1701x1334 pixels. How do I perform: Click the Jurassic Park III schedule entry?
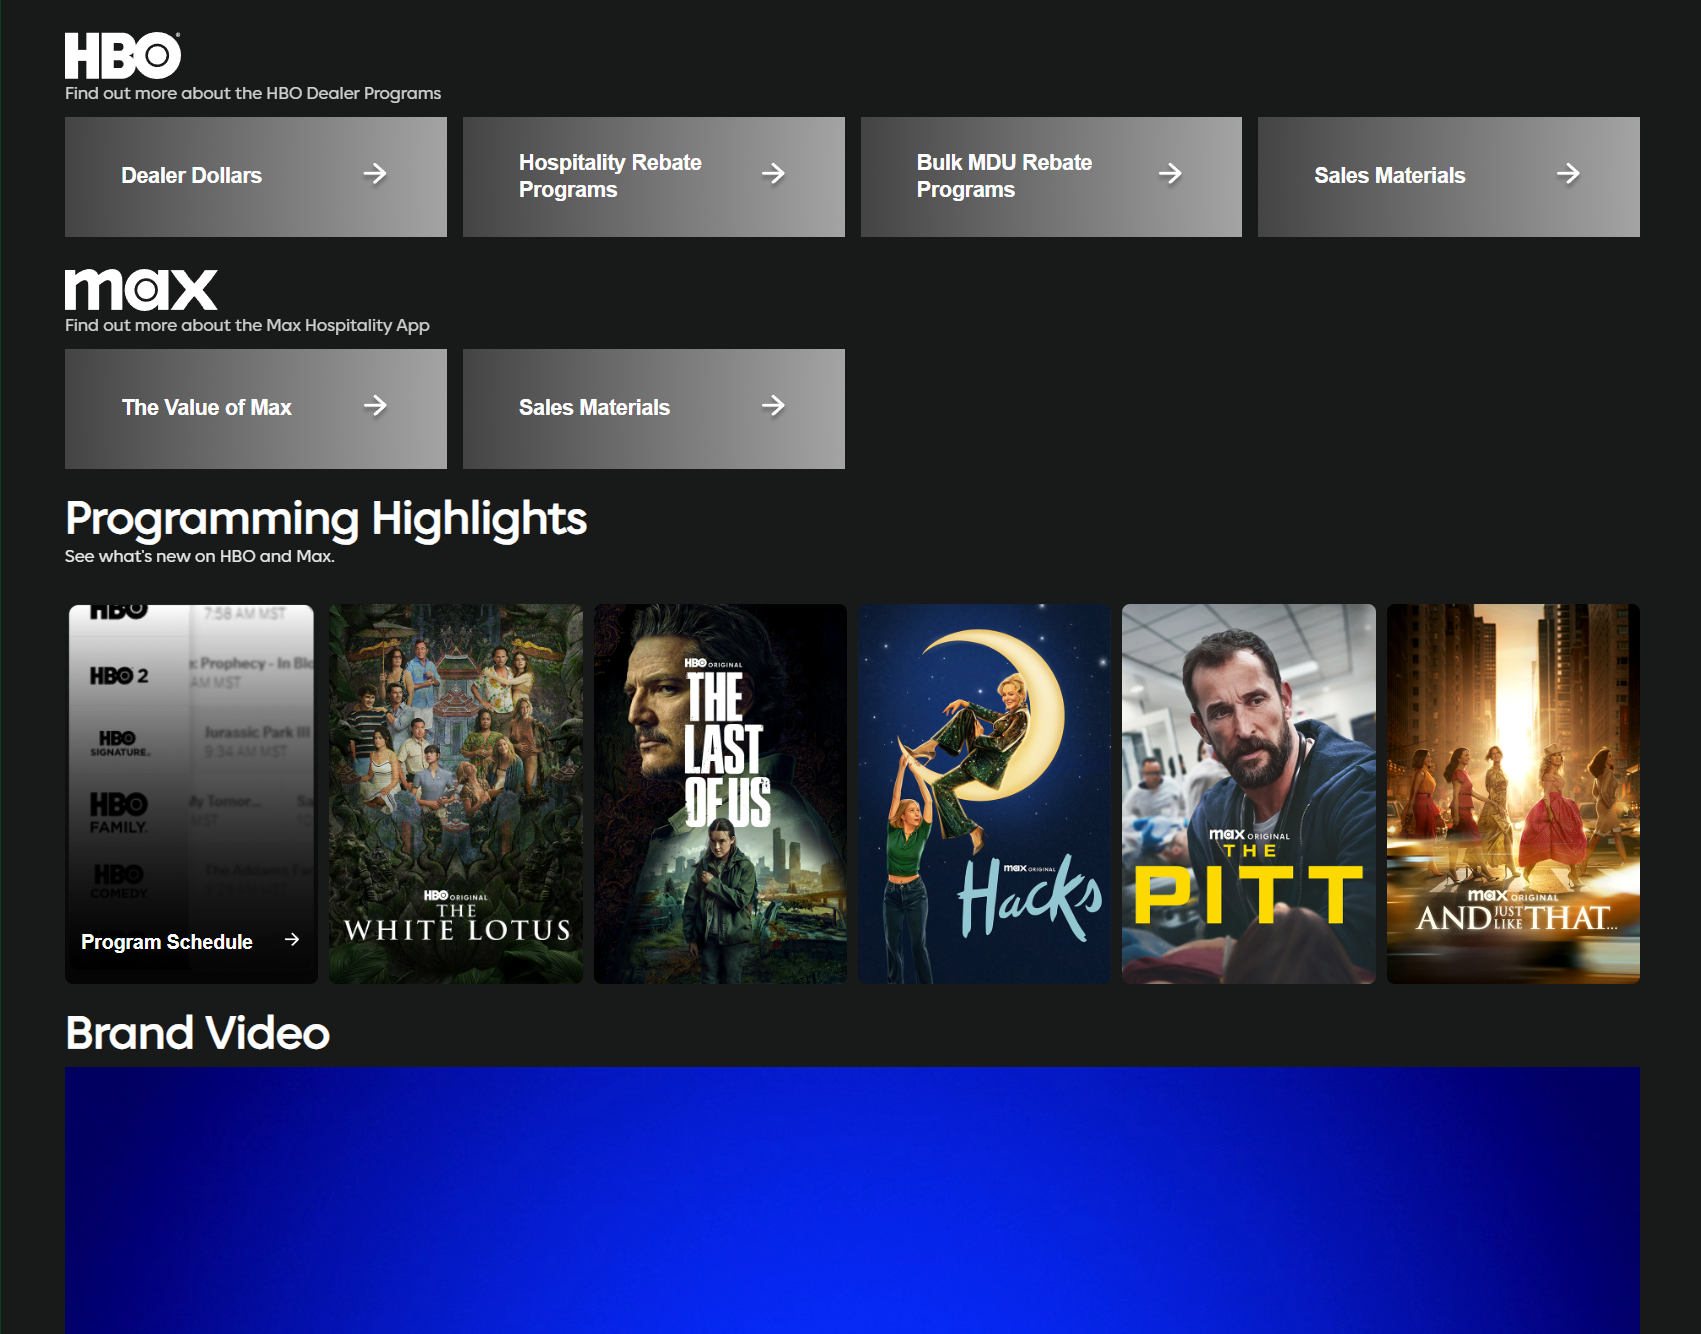click(257, 741)
